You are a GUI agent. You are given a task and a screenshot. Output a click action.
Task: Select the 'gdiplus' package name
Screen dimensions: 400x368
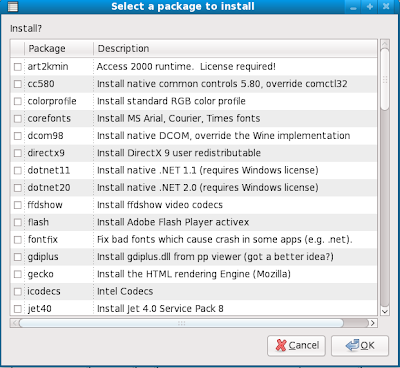tap(43, 257)
